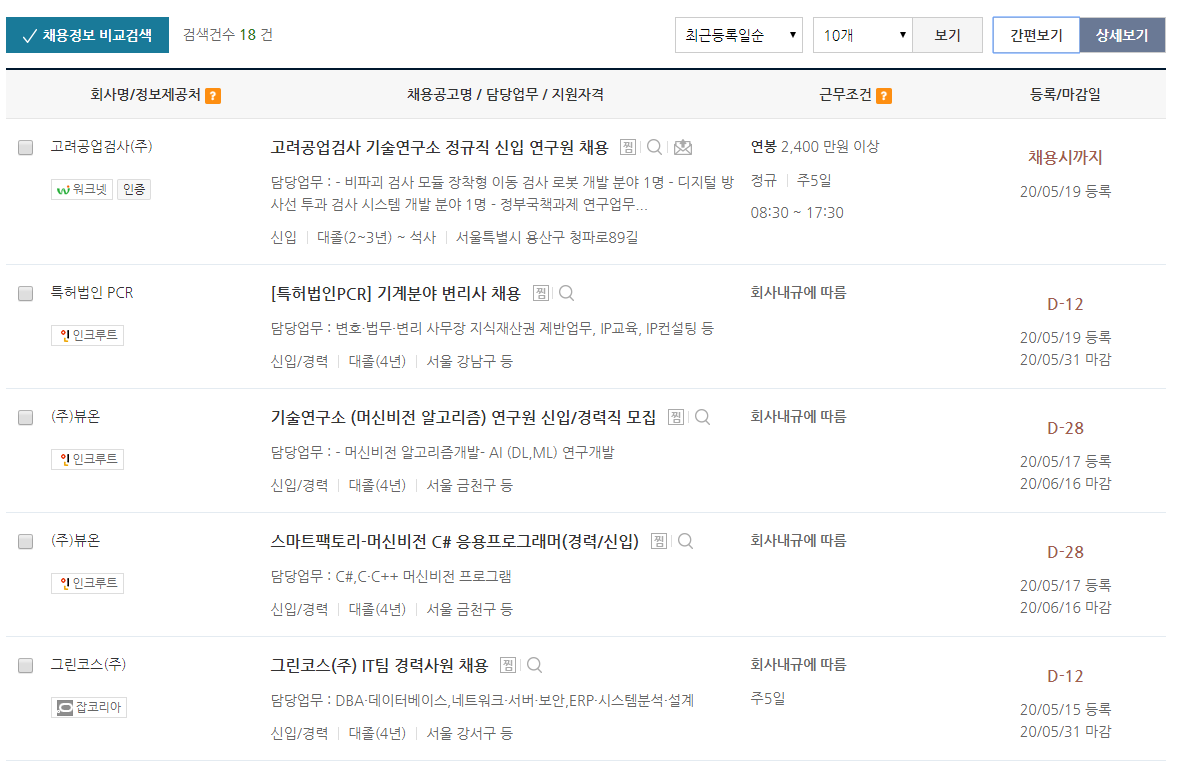The height and width of the screenshot is (768, 1177).
Task: Click (주)뷰온 in the 머신비전 알고리즘 row
Action: (x=75, y=417)
